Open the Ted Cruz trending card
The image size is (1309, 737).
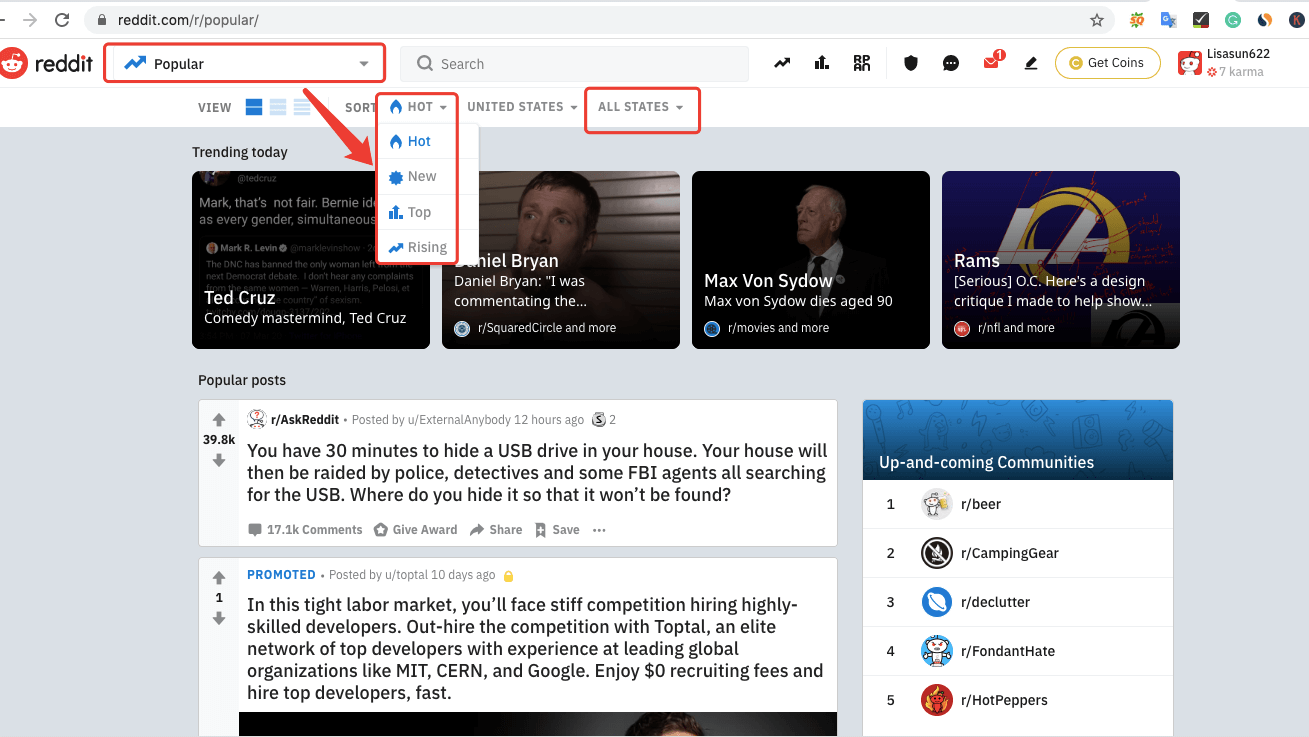click(x=311, y=260)
